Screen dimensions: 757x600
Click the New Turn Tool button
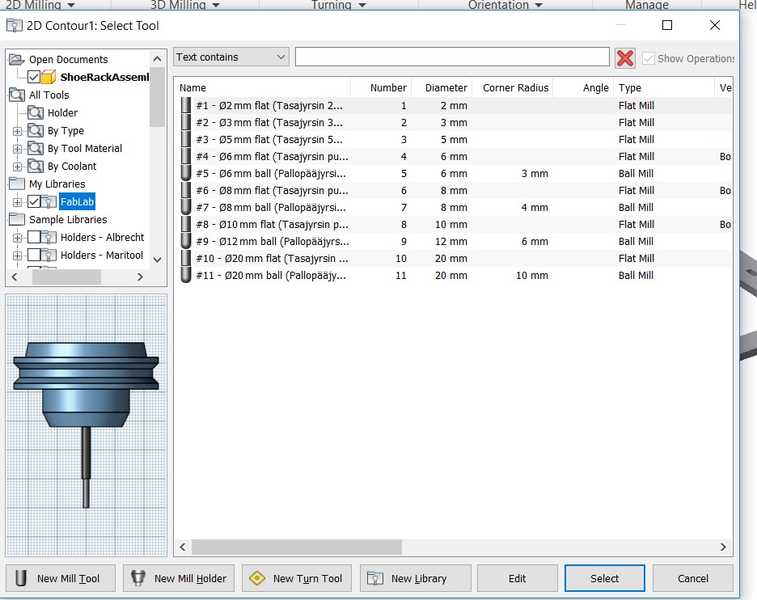[296, 578]
